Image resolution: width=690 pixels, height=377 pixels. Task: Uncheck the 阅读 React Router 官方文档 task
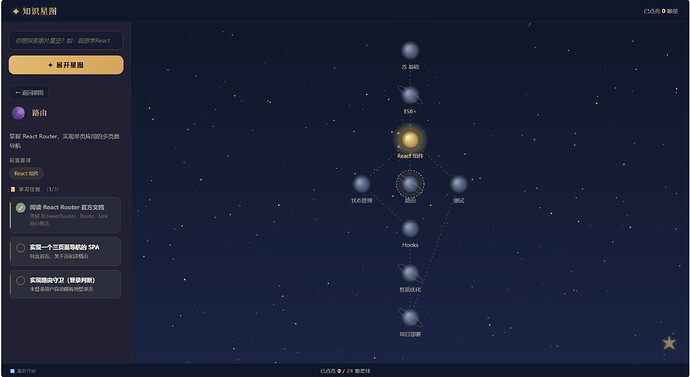pyautogui.click(x=21, y=208)
